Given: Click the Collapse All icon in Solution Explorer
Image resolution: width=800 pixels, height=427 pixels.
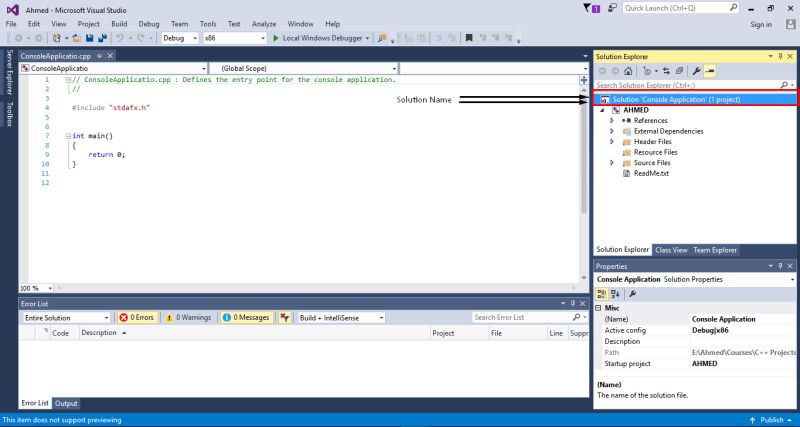Looking at the screenshot, I should (679, 71).
